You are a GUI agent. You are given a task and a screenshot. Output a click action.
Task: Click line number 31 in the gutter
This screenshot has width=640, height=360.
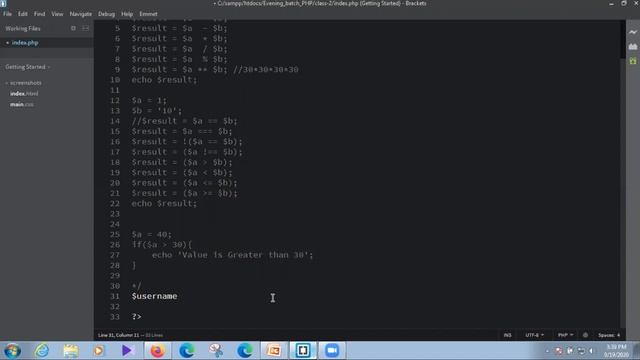click(x=115, y=296)
